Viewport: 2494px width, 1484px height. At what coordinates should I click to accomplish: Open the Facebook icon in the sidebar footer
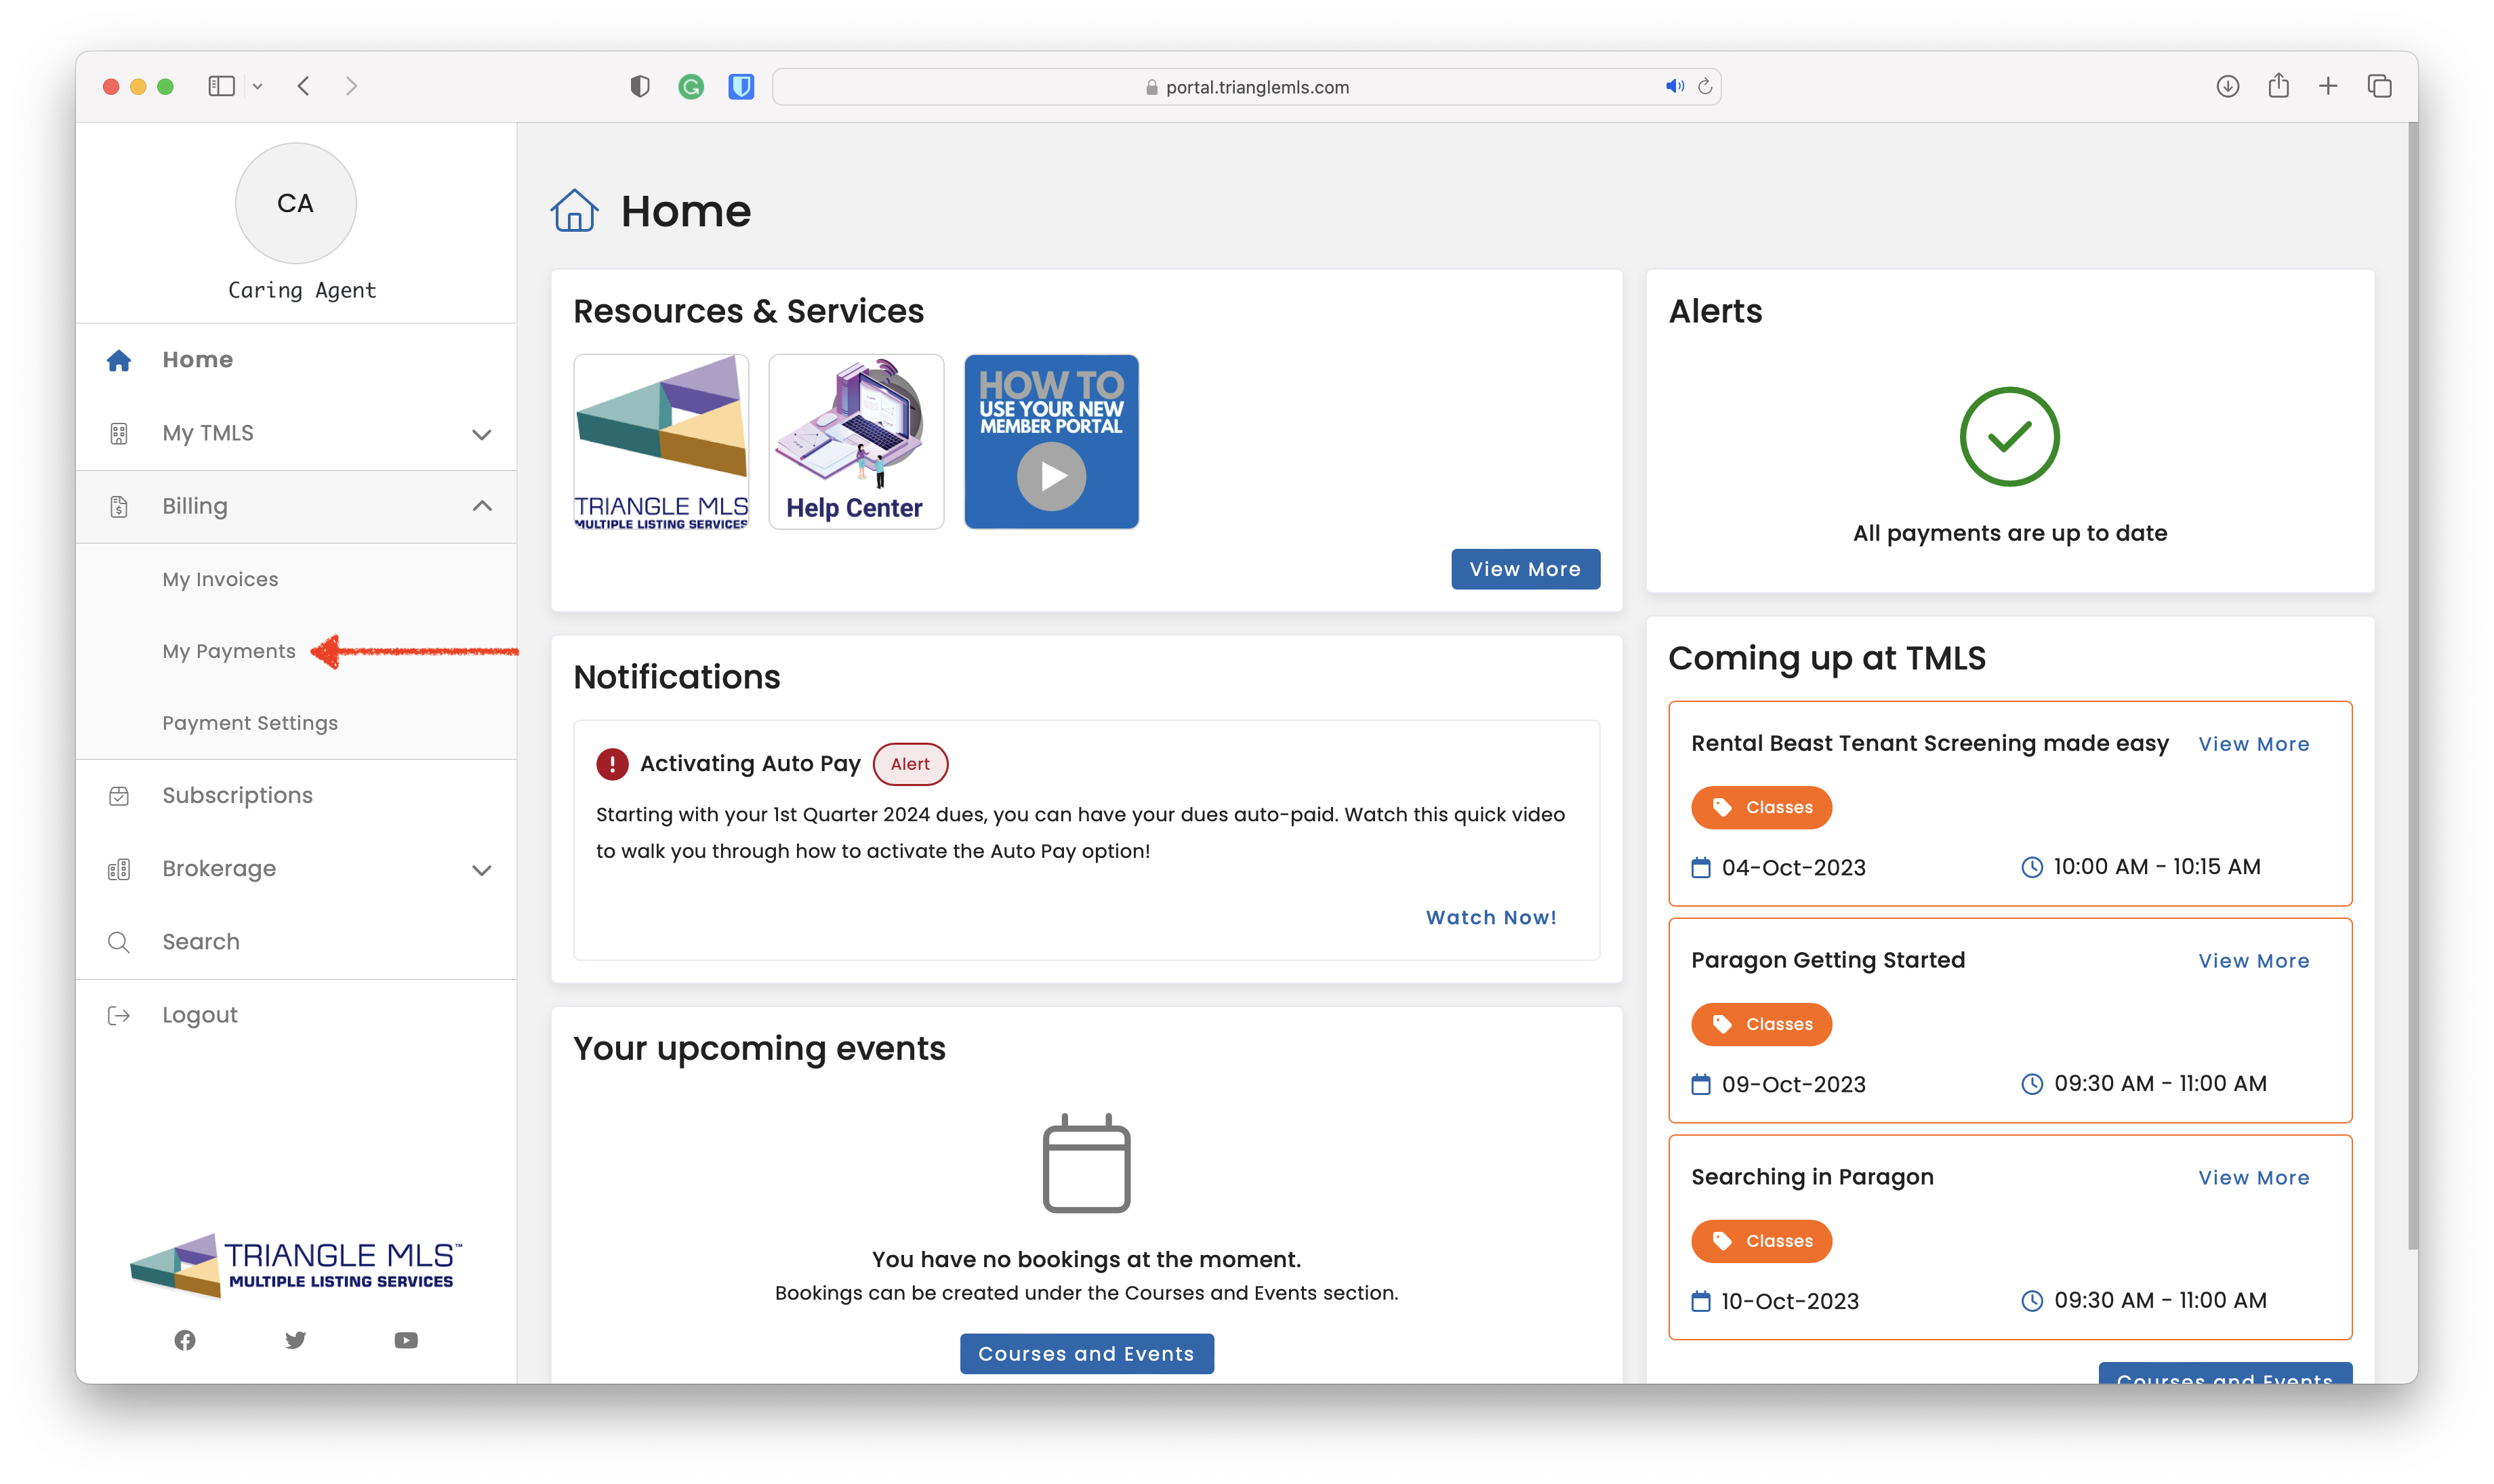pos(185,1340)
